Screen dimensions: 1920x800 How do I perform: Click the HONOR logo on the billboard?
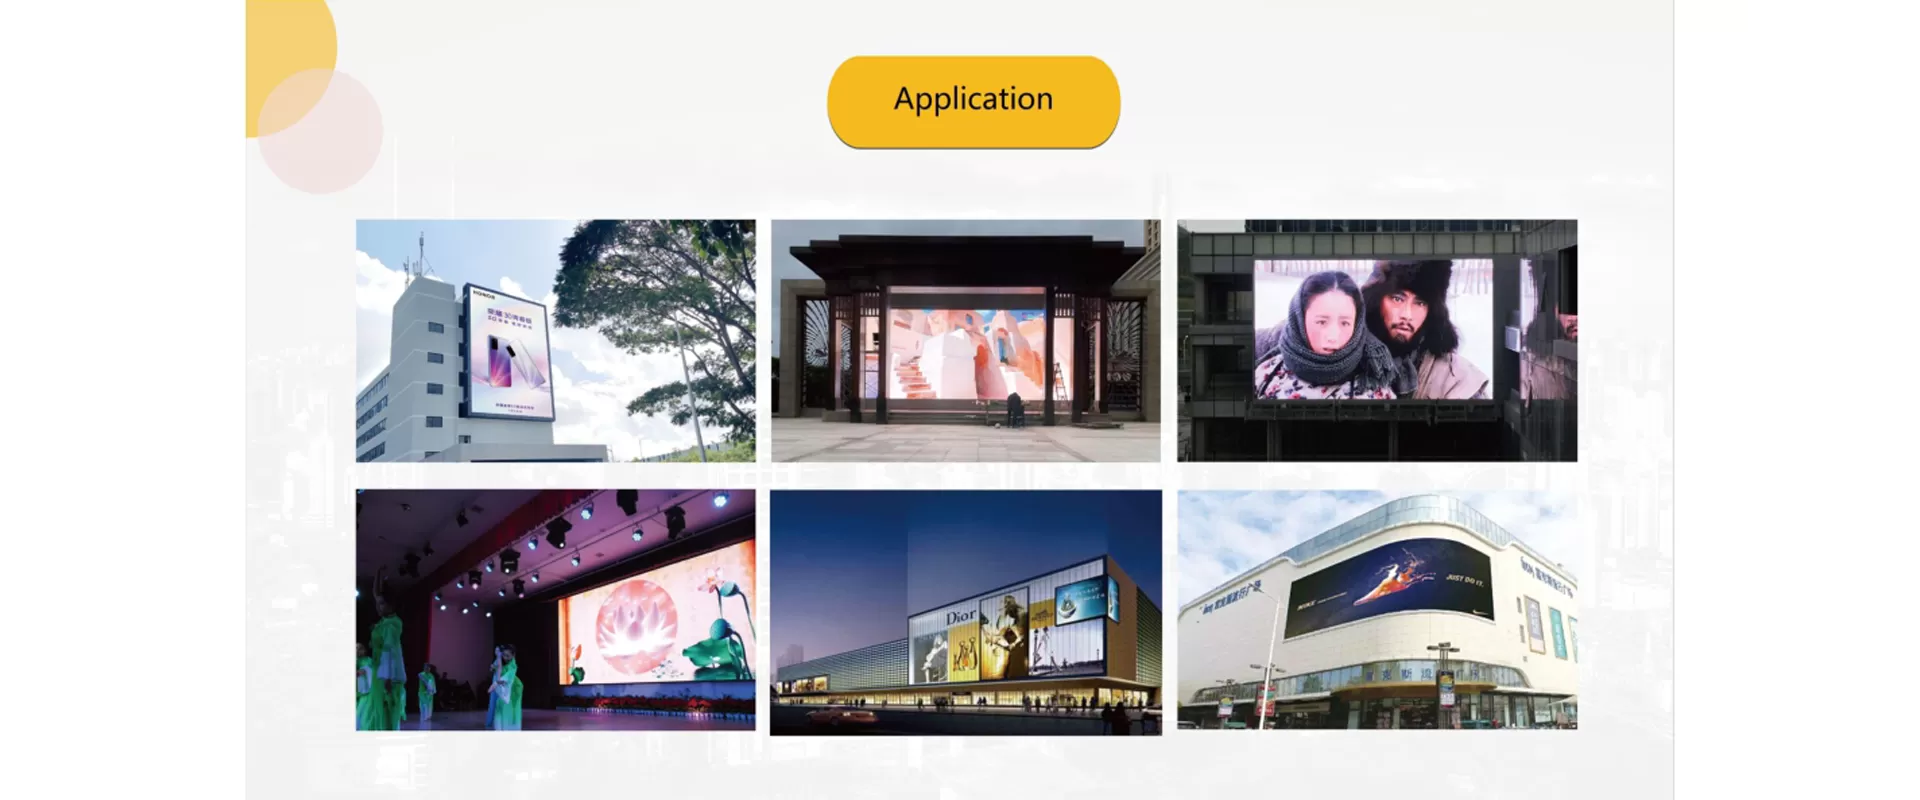tap(485, 295)
